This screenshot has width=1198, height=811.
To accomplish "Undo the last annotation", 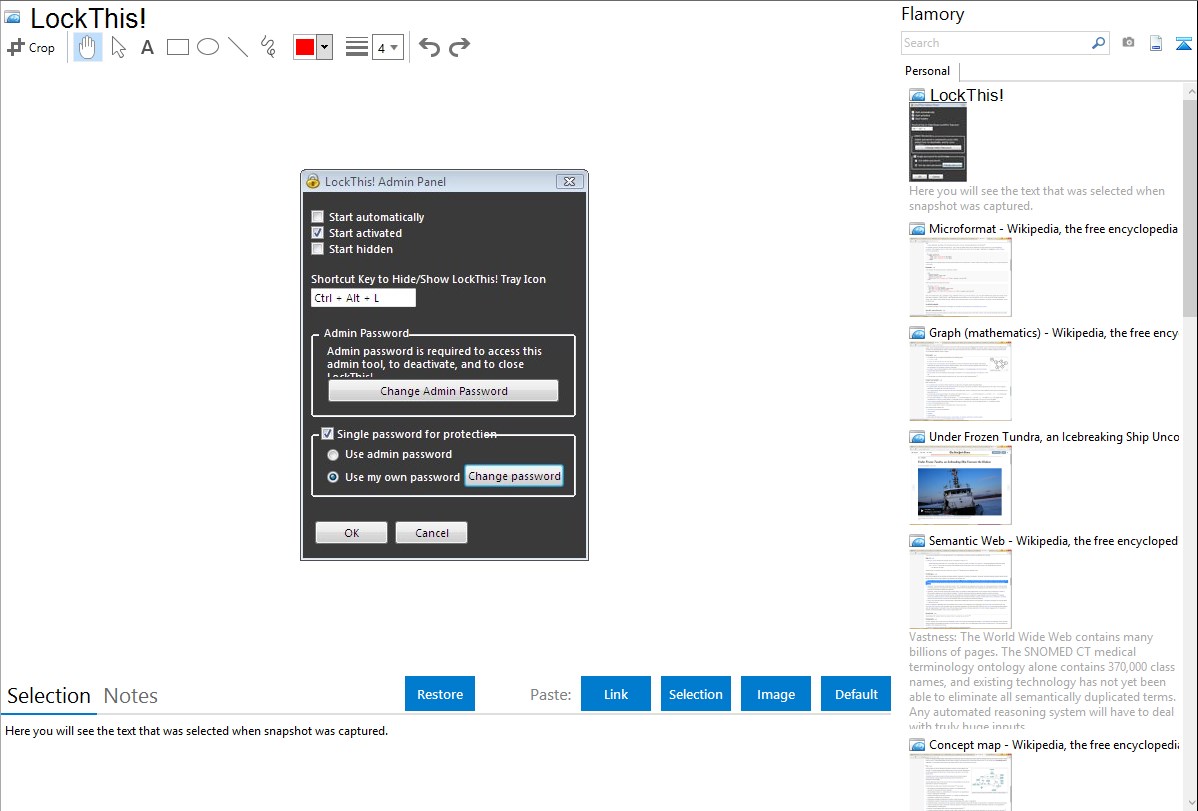I will [x=429, y=47].
